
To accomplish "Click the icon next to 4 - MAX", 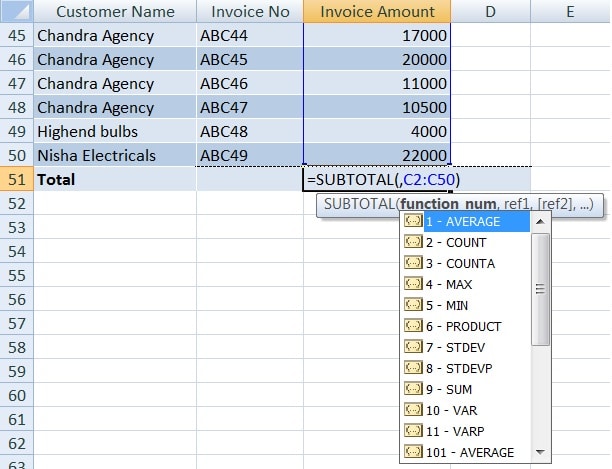I will point(413,284).
